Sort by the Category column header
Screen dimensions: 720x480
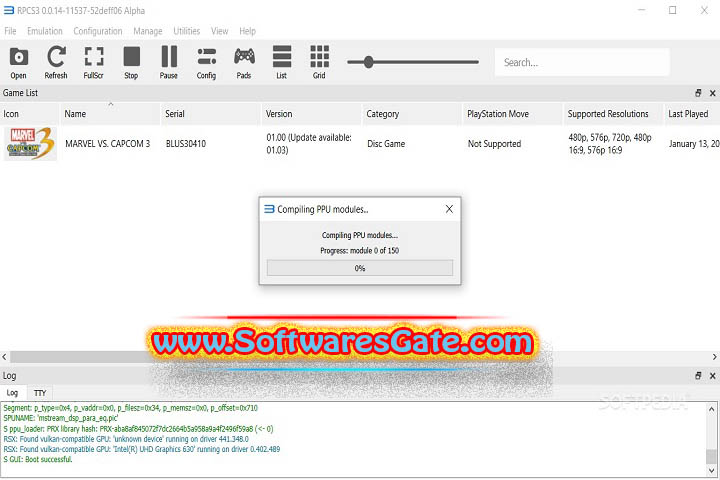tap(412, 113)
